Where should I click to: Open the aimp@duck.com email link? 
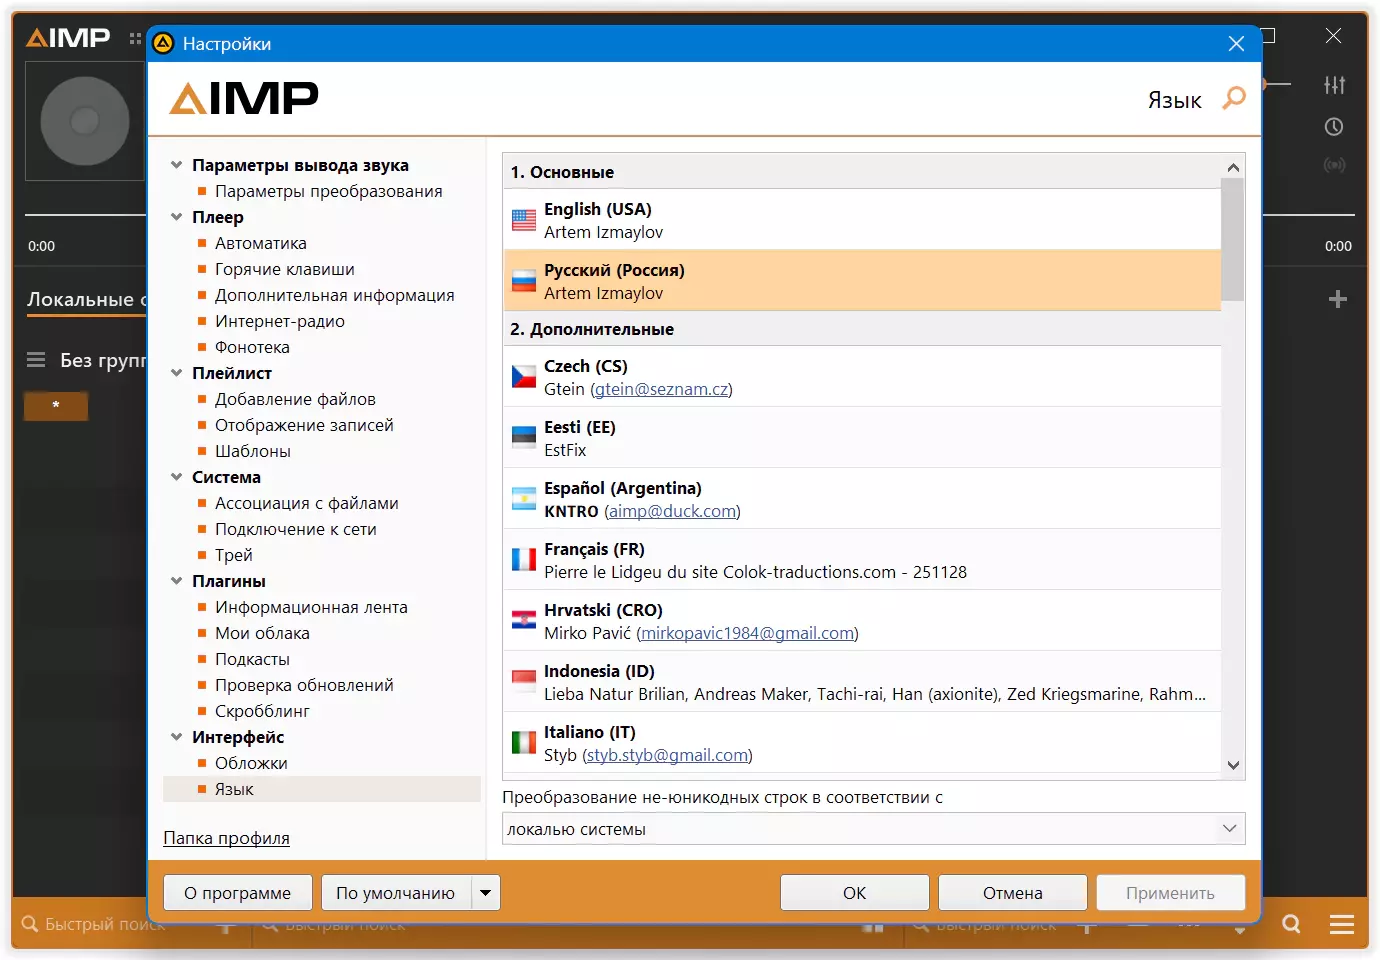pyautogui.click(x=672, y=511)
